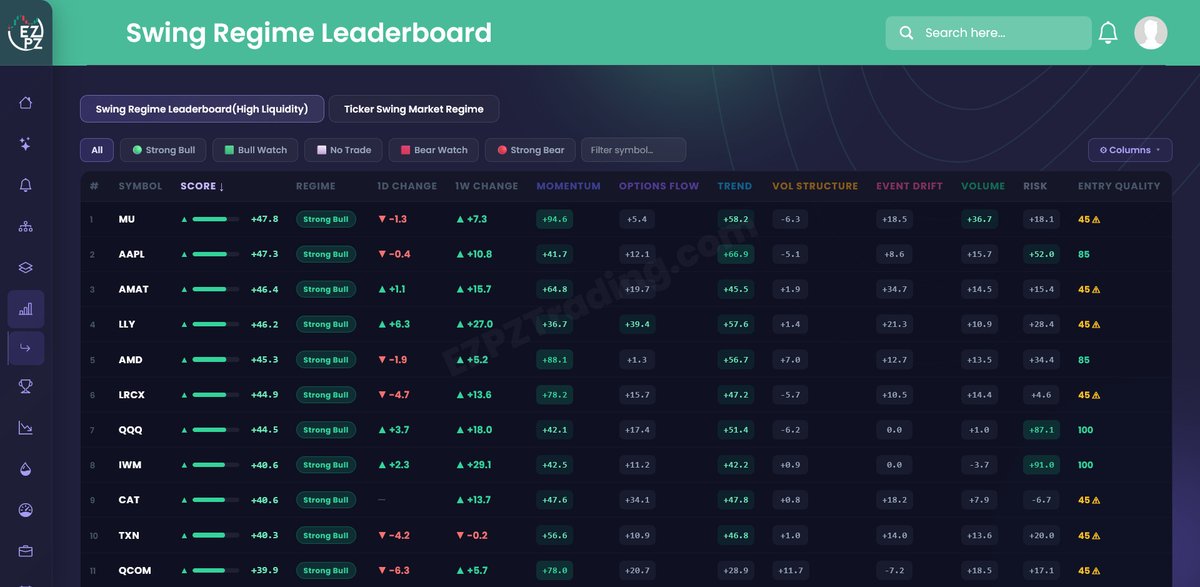Click the warning icon in the LLY row
This screenshot has width=1200, height=587.
click(x=1096, y=325)
